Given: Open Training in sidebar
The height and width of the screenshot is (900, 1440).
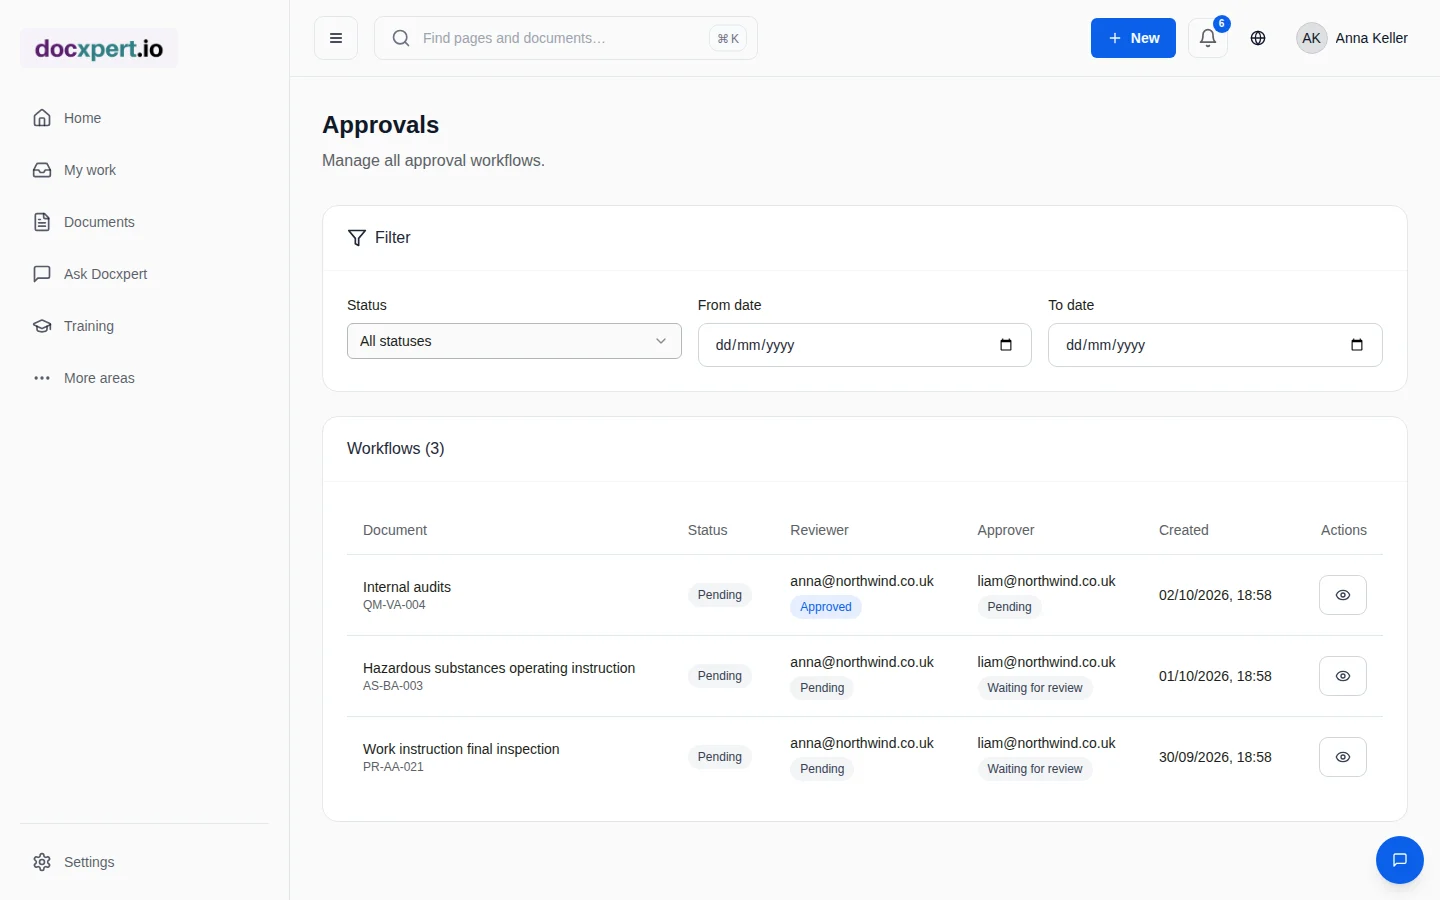Looking at the screenshot, I should click(144, 326).
